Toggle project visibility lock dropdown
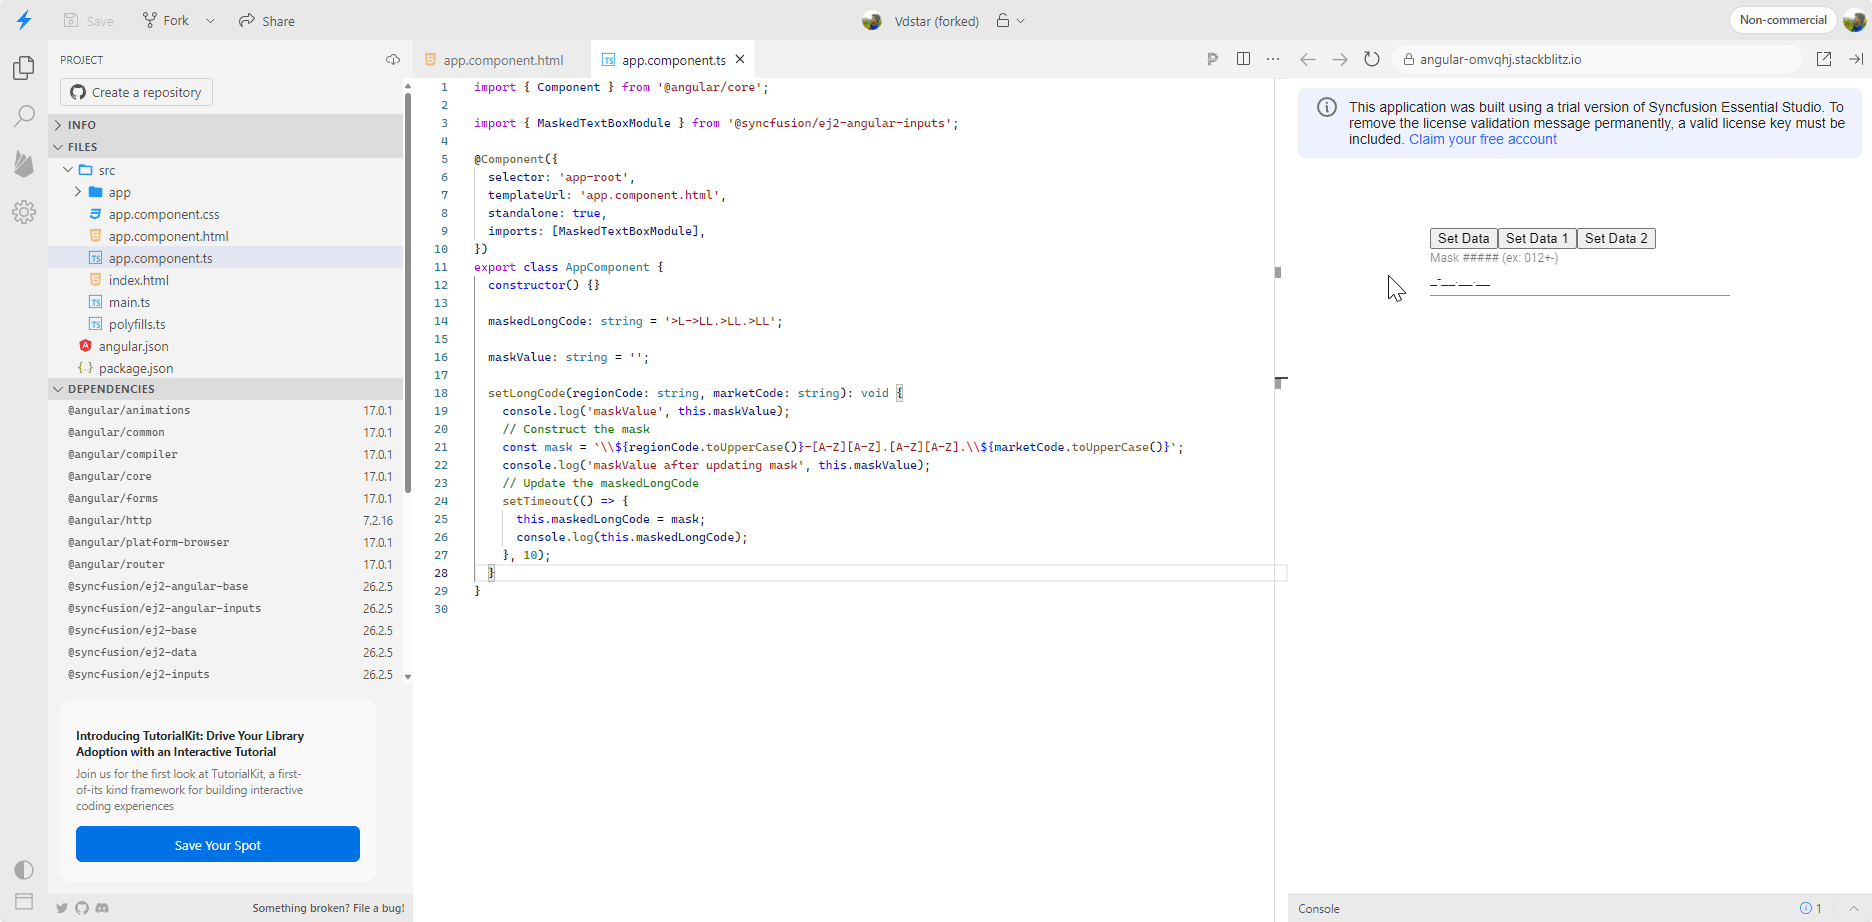Image resolution: width=1872 pixels, height=922 pixels. tap(1010, 21)
